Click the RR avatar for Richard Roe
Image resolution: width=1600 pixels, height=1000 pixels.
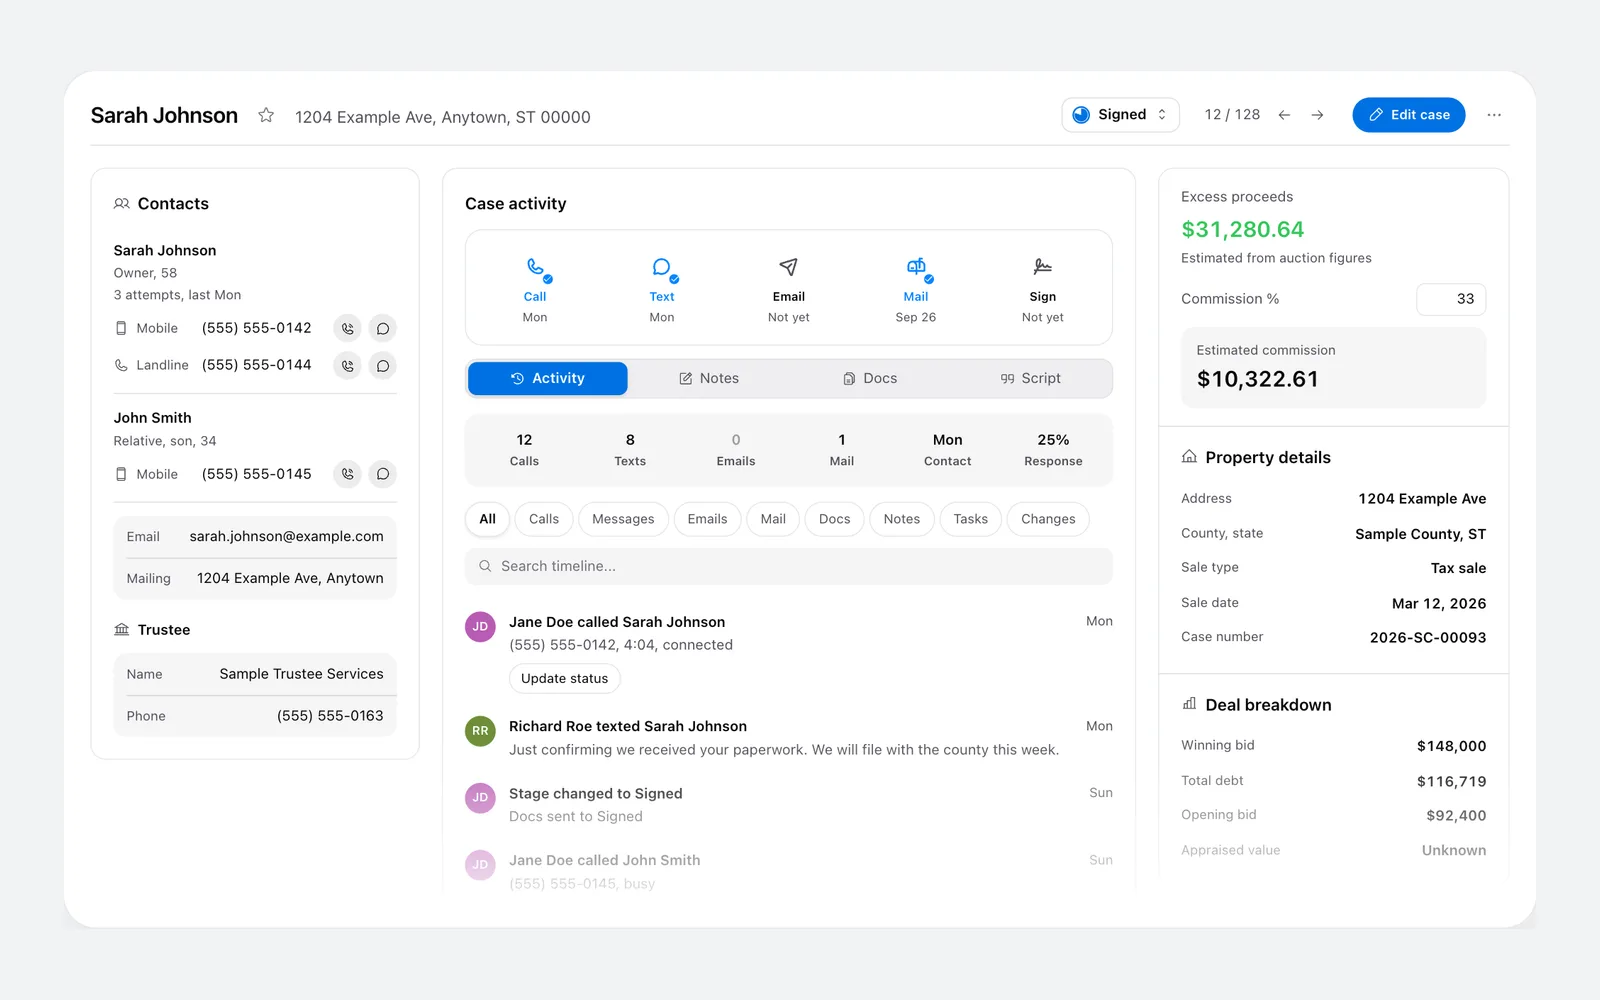(480, 731)
